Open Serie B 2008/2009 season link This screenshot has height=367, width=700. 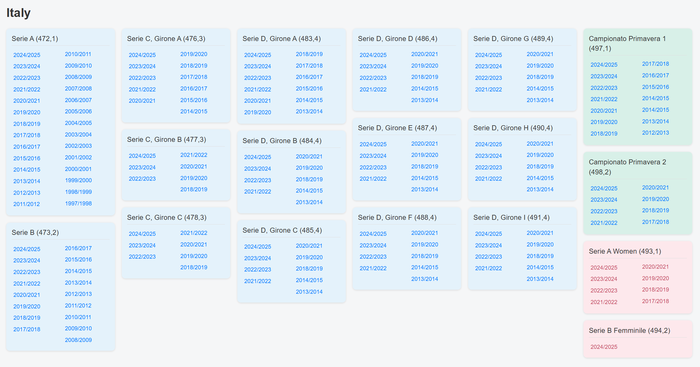78,340
